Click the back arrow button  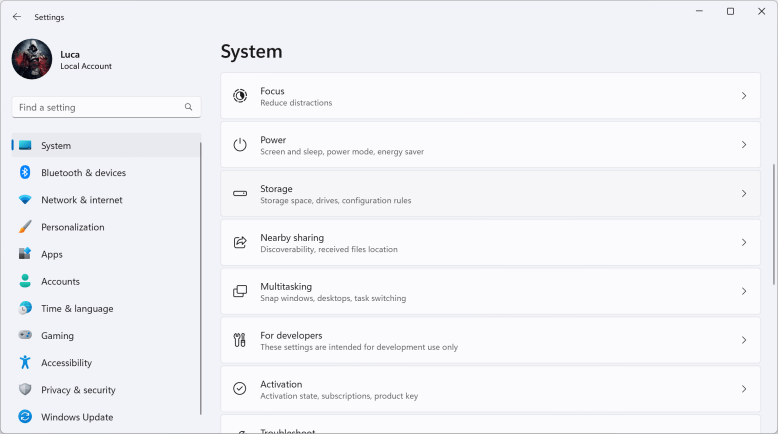pos(17,17)
